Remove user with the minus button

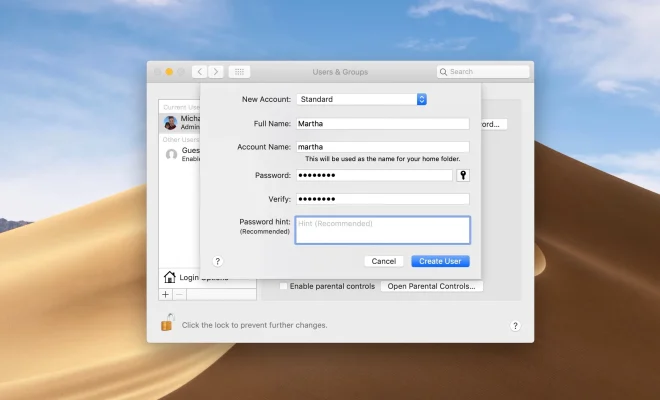(x=179, y=294)
